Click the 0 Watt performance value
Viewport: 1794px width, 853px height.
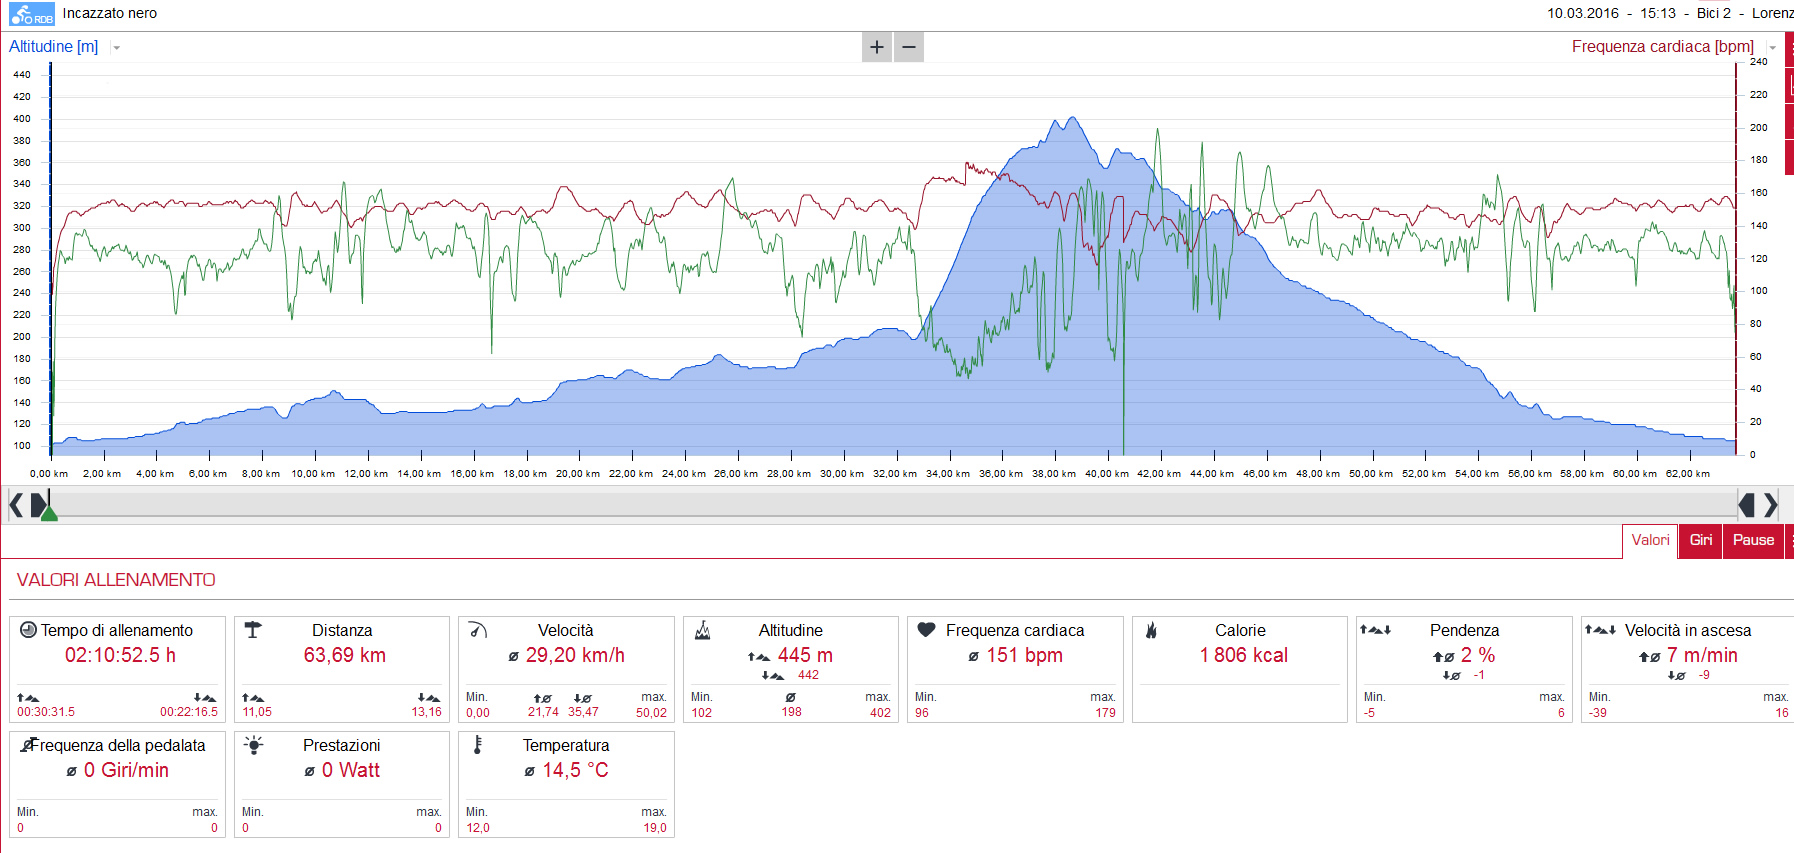click(x=351, y=770)
